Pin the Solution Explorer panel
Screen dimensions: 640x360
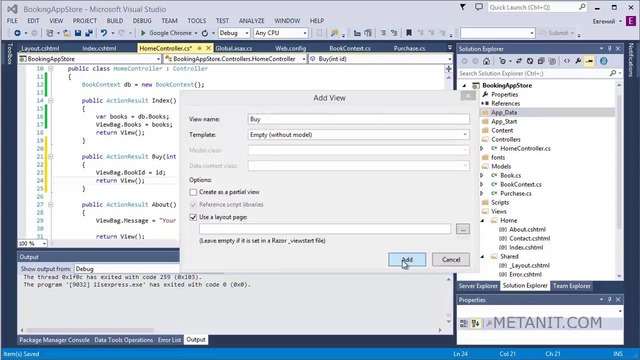609,49
